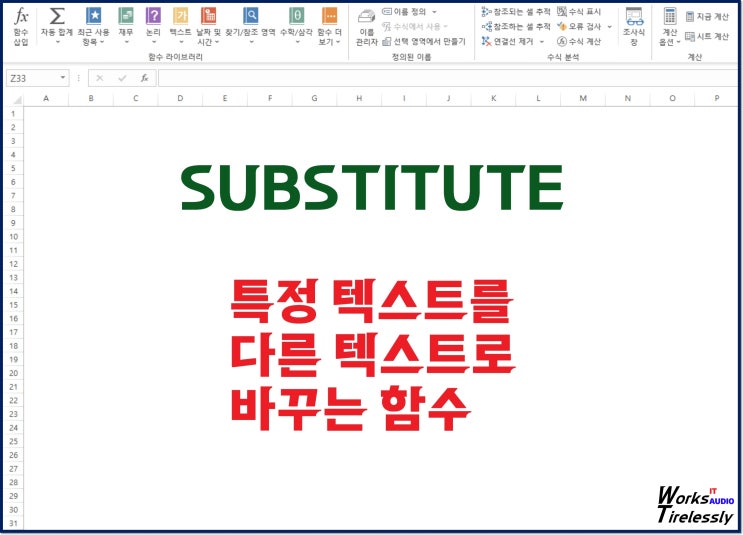Click the 자동 합계 sigma icon
Screen dimensions: 743x535
pyautogui.click(x=57, y=16)
